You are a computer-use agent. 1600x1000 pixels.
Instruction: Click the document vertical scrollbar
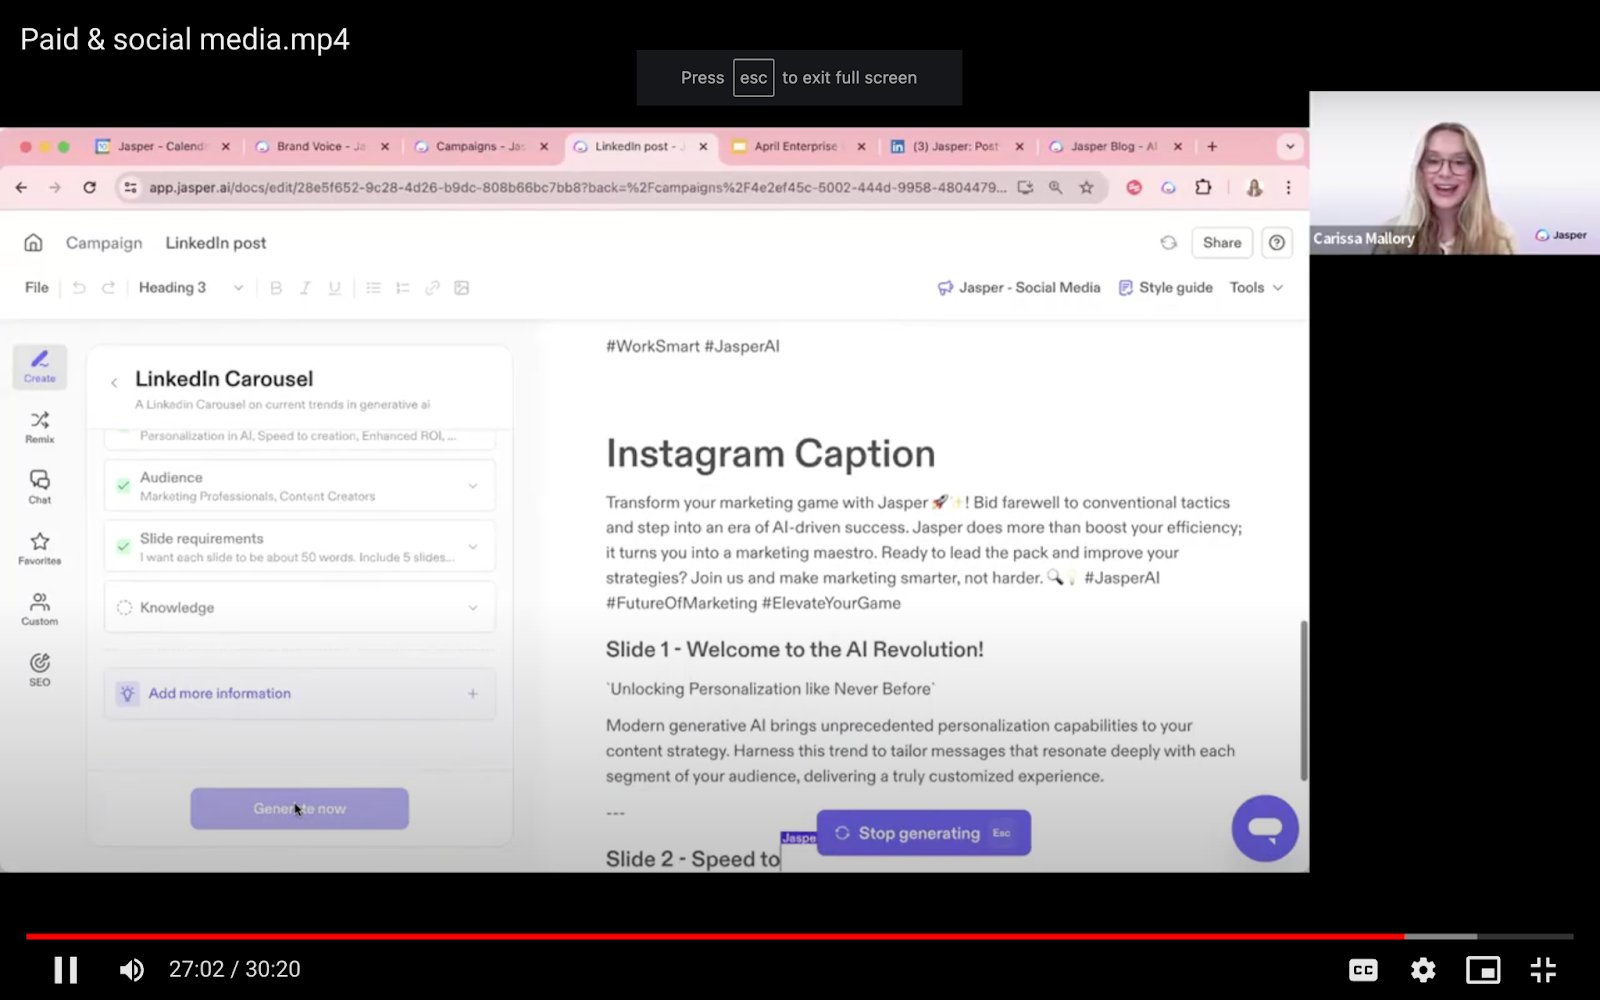1303,700
